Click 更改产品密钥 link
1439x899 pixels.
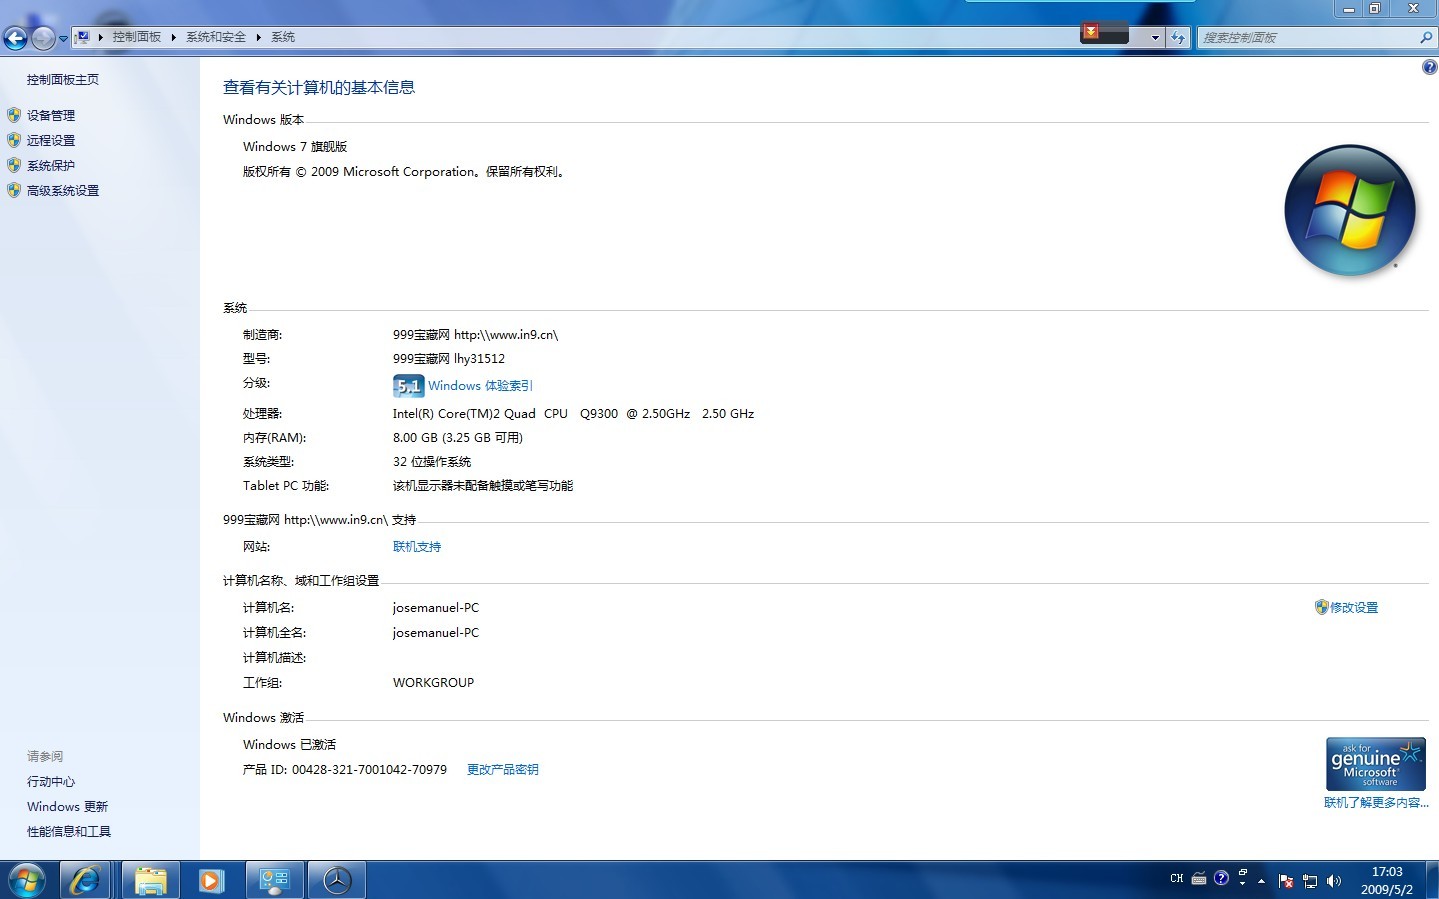click(502, 770)
